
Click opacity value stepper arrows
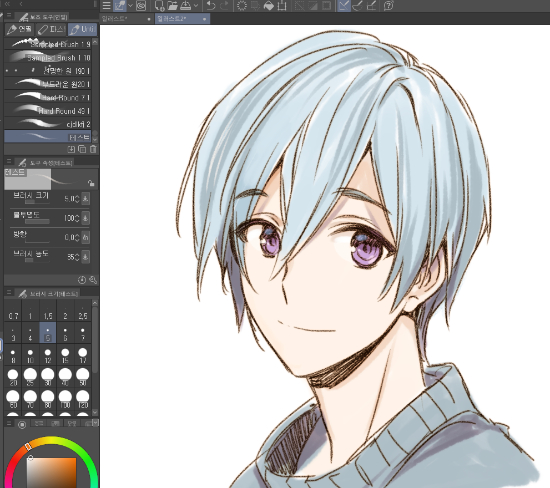tap(78, 218)
